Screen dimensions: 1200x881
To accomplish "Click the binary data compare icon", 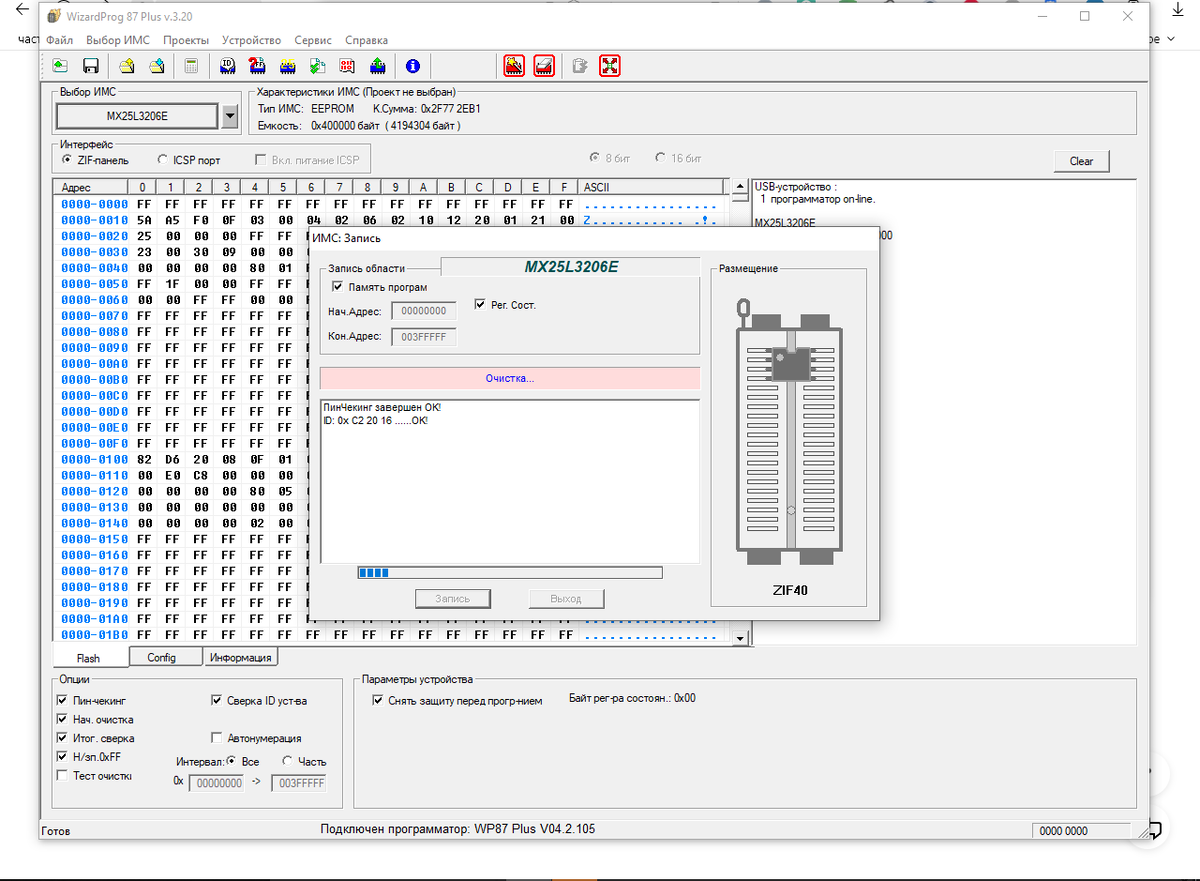I will tap(347, 66).
